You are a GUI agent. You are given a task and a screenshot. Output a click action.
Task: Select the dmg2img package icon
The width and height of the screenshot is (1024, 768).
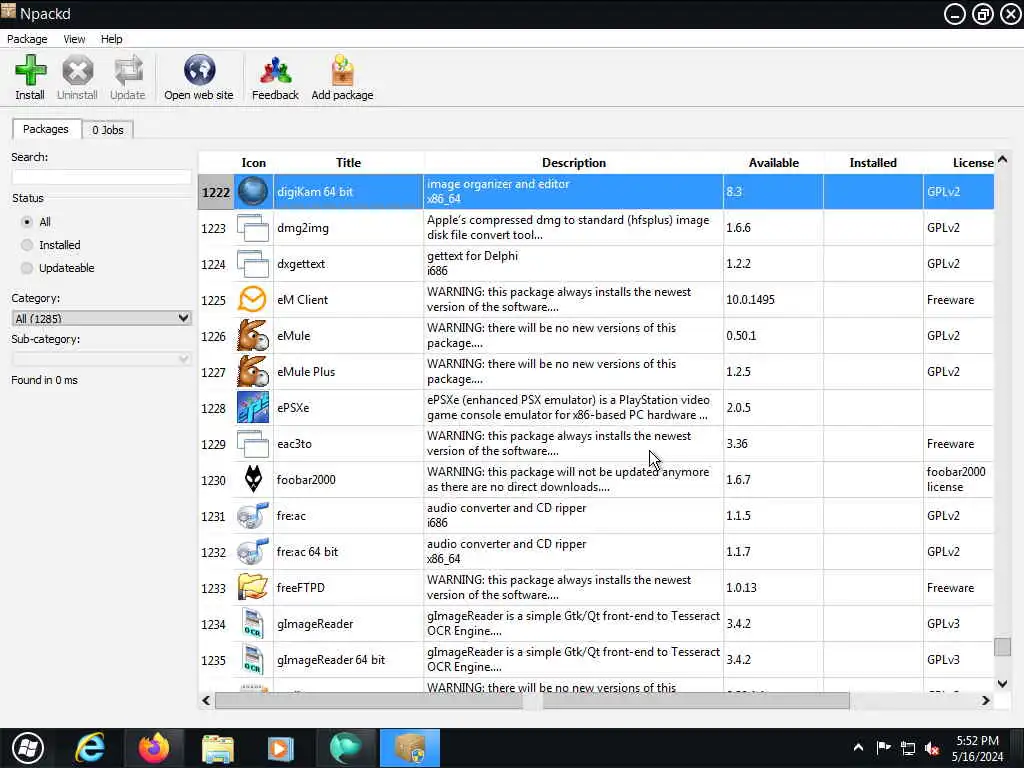(253, 228)
